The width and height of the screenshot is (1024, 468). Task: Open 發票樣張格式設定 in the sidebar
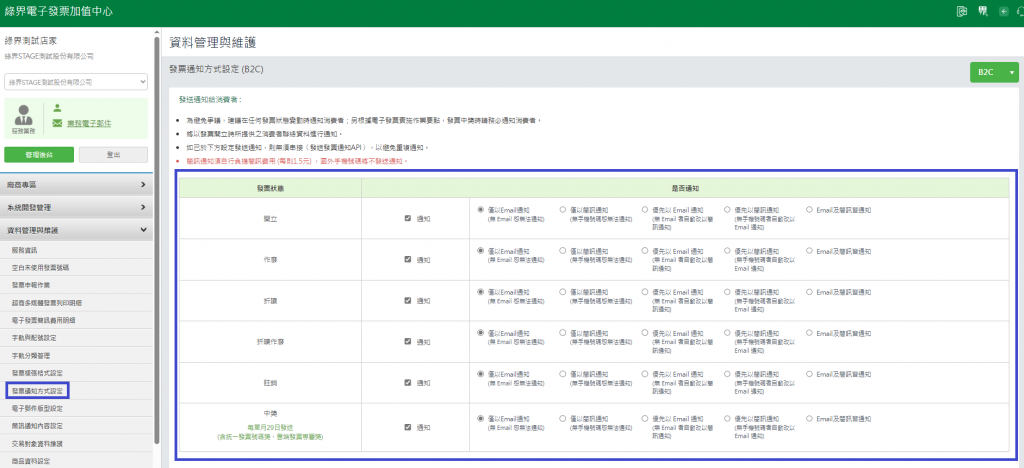pyautogui.click(x=76, y=373)
